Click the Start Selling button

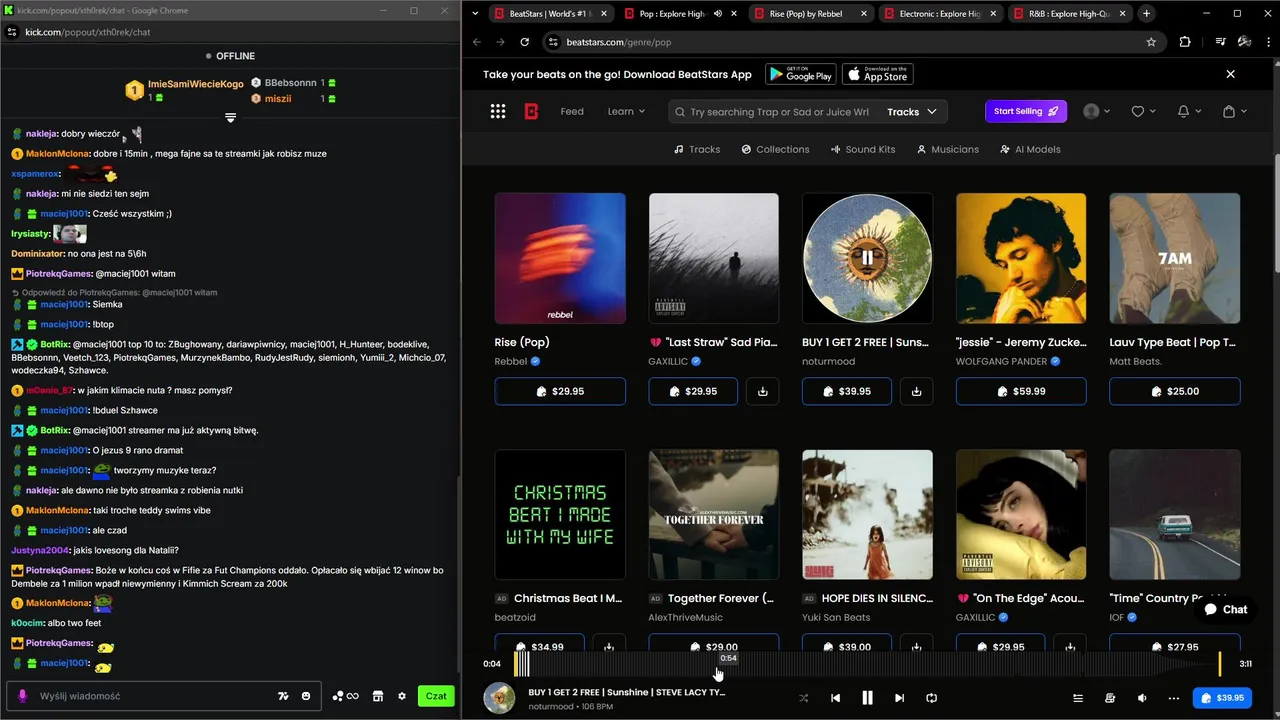(1026, 111)
